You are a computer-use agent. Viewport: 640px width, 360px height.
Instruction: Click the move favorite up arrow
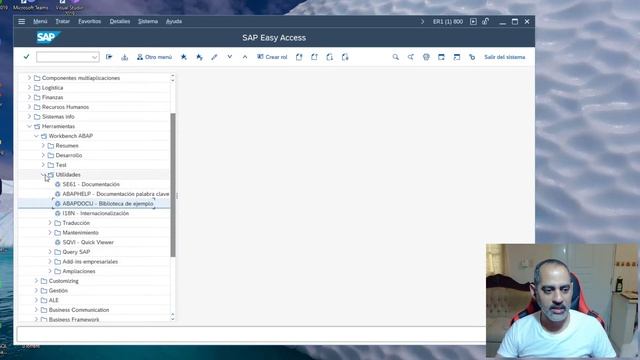[x=245, y=57]
